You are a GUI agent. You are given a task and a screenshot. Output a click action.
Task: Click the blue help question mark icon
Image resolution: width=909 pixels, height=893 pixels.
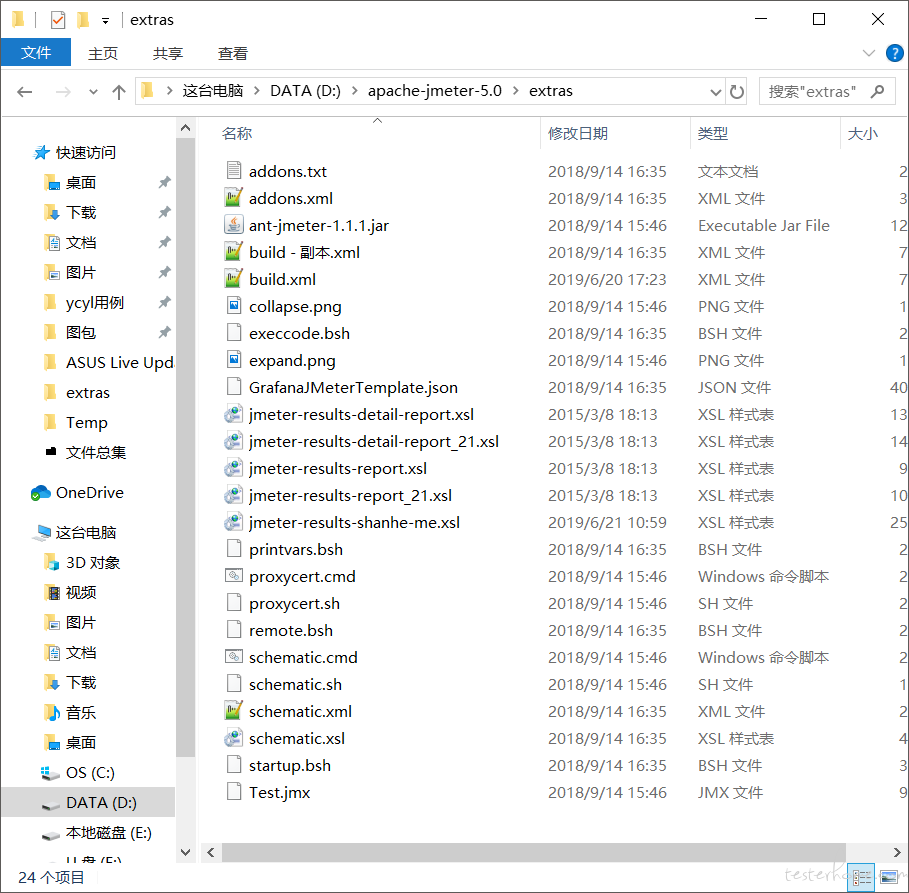[x=895, y=53]
